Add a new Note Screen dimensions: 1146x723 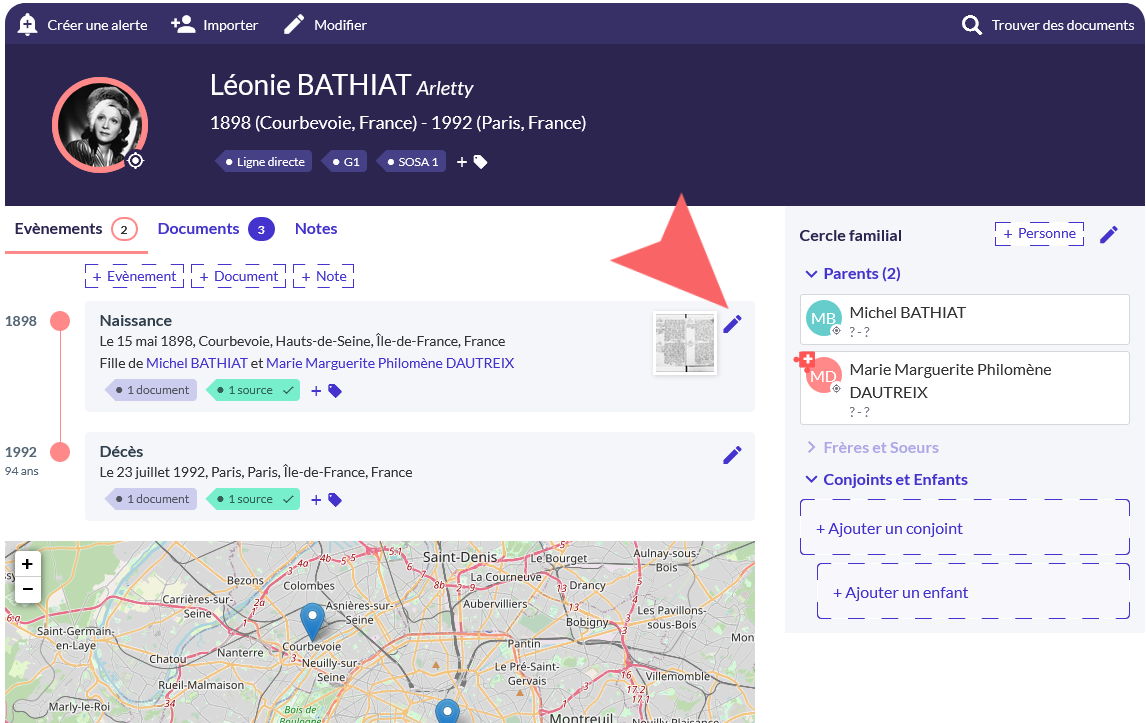(324, 276)
